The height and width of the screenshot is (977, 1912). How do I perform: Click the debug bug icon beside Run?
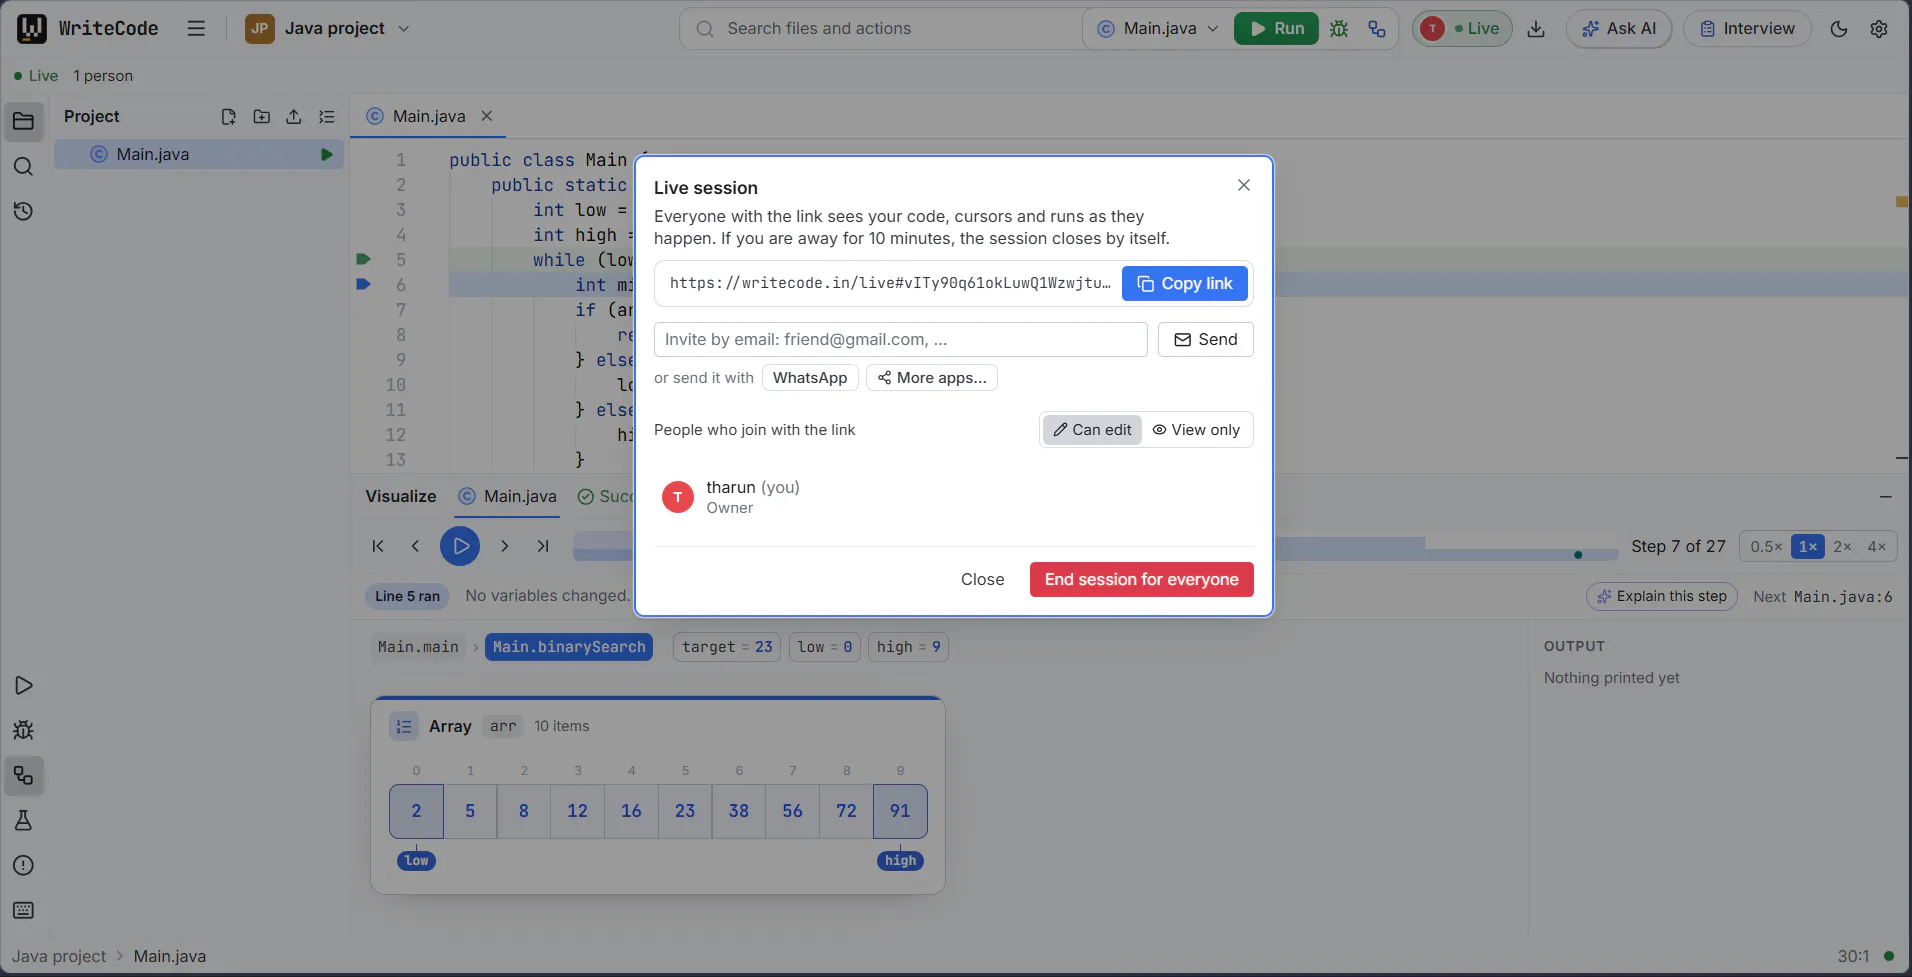(x=1339, y=29)
